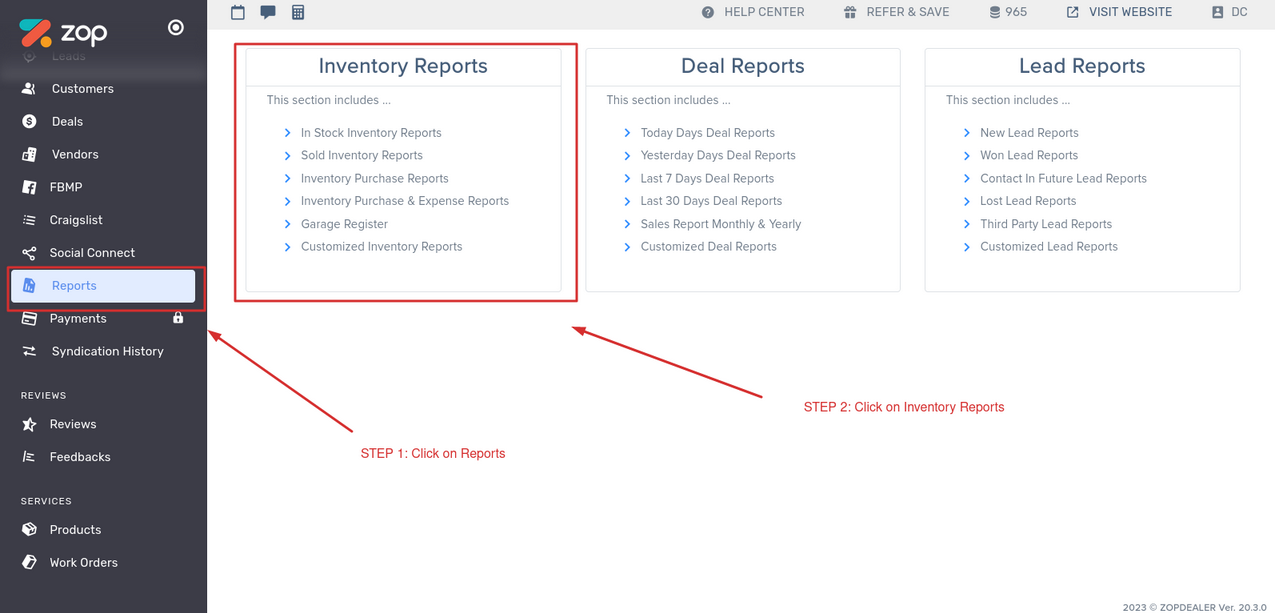Click the Syndication History icon
This screenshot has height=613, width=1275.
[30, 351]
